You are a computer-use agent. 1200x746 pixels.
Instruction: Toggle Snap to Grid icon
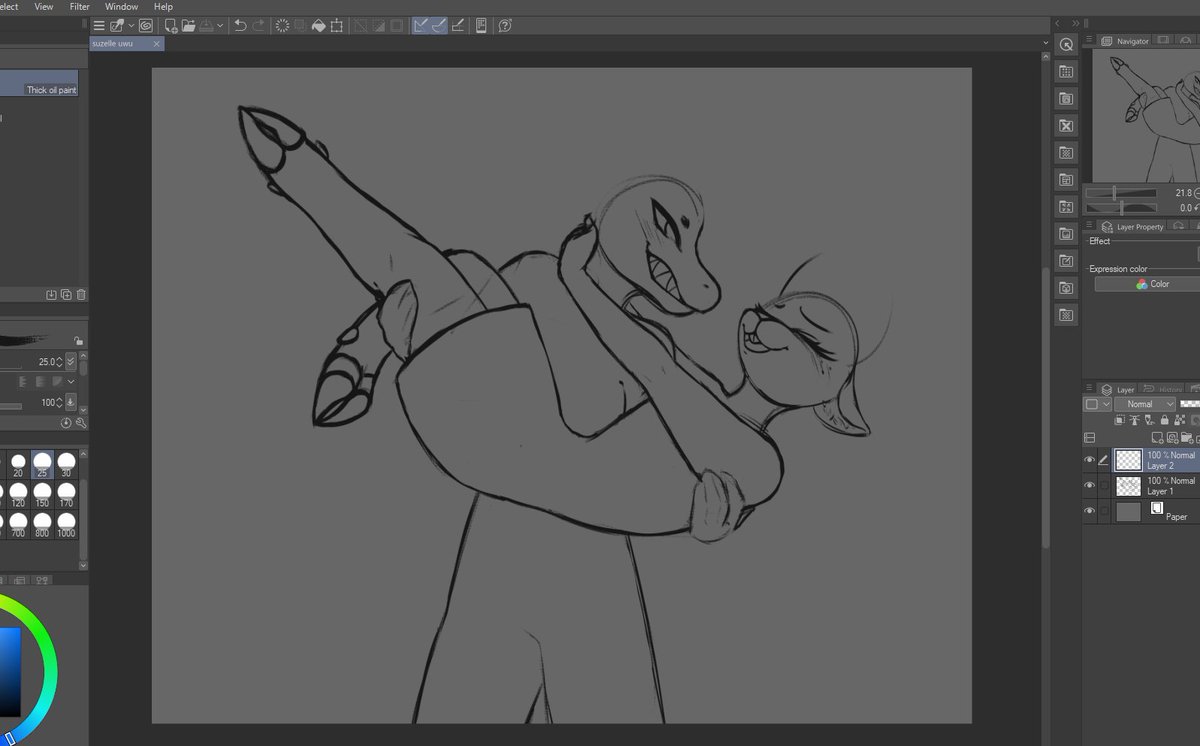click(458, 25)
